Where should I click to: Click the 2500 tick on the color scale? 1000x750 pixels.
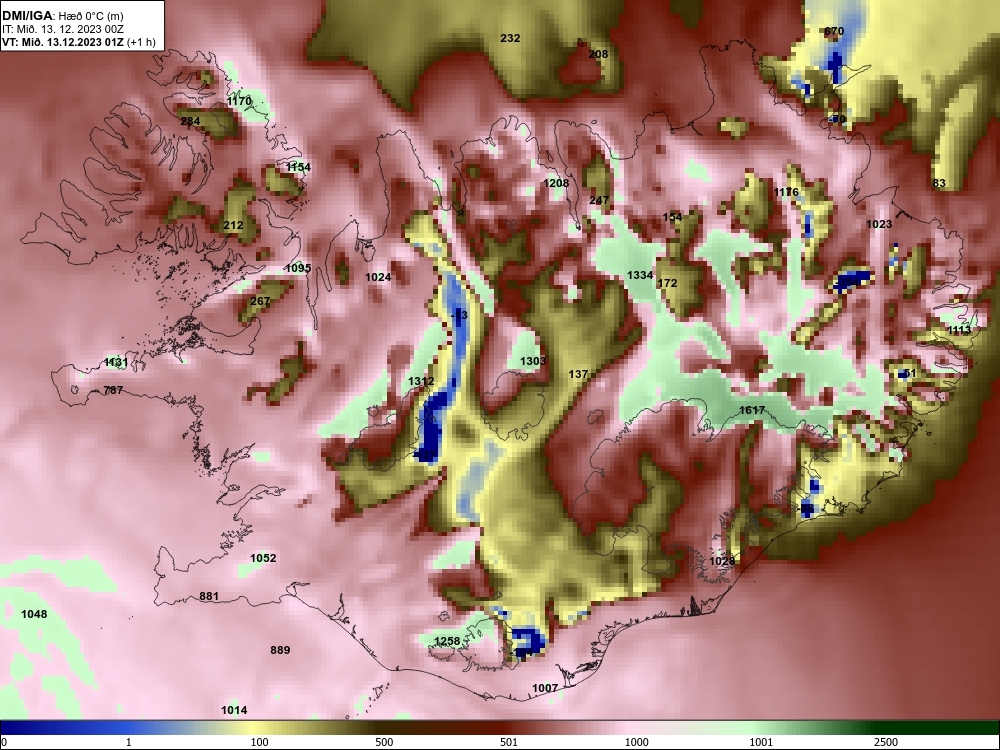pos(886,742)
